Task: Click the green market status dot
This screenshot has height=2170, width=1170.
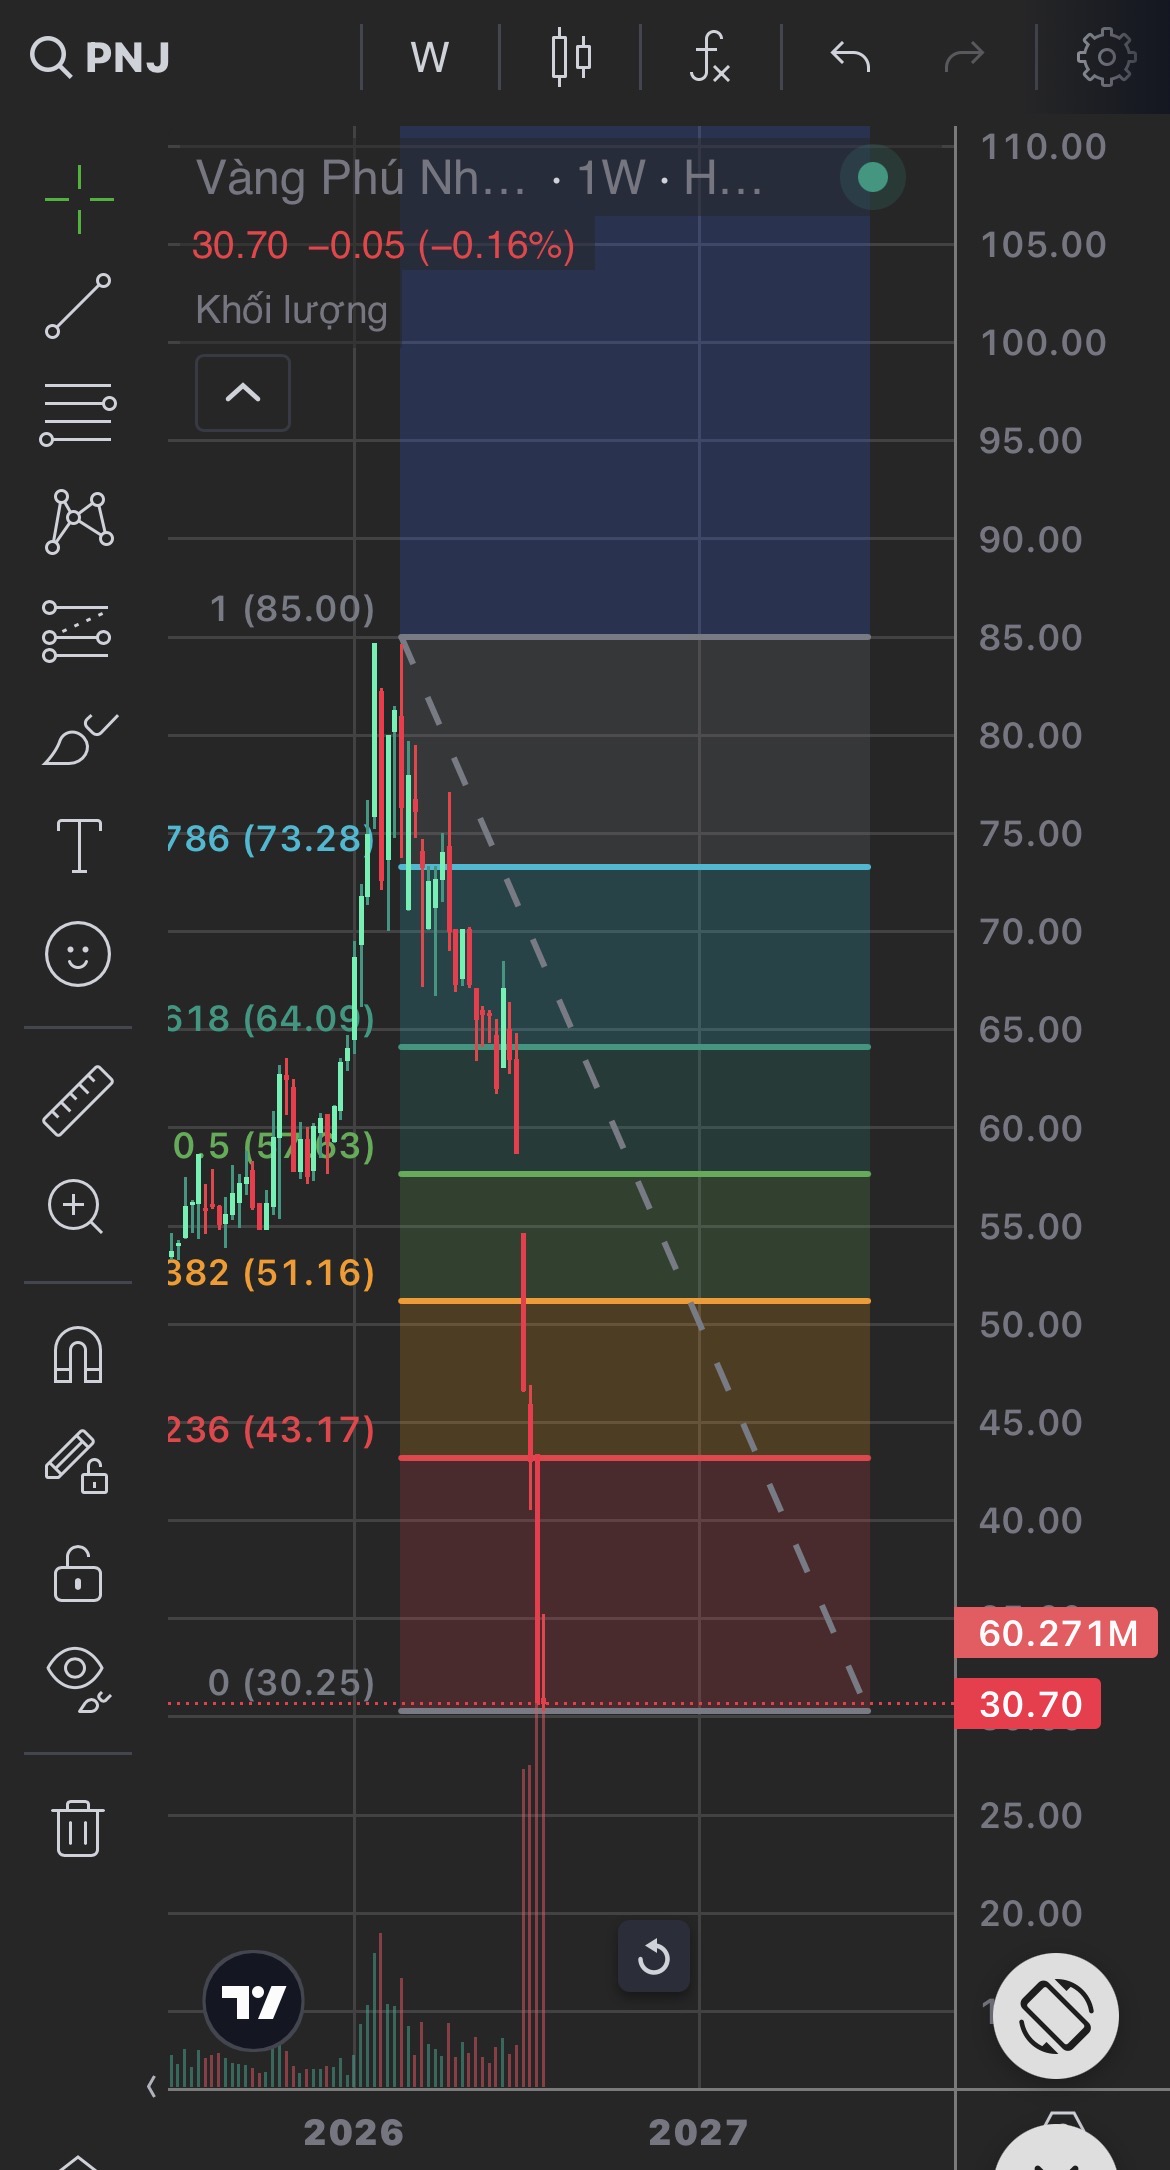Action: (873, 178)
